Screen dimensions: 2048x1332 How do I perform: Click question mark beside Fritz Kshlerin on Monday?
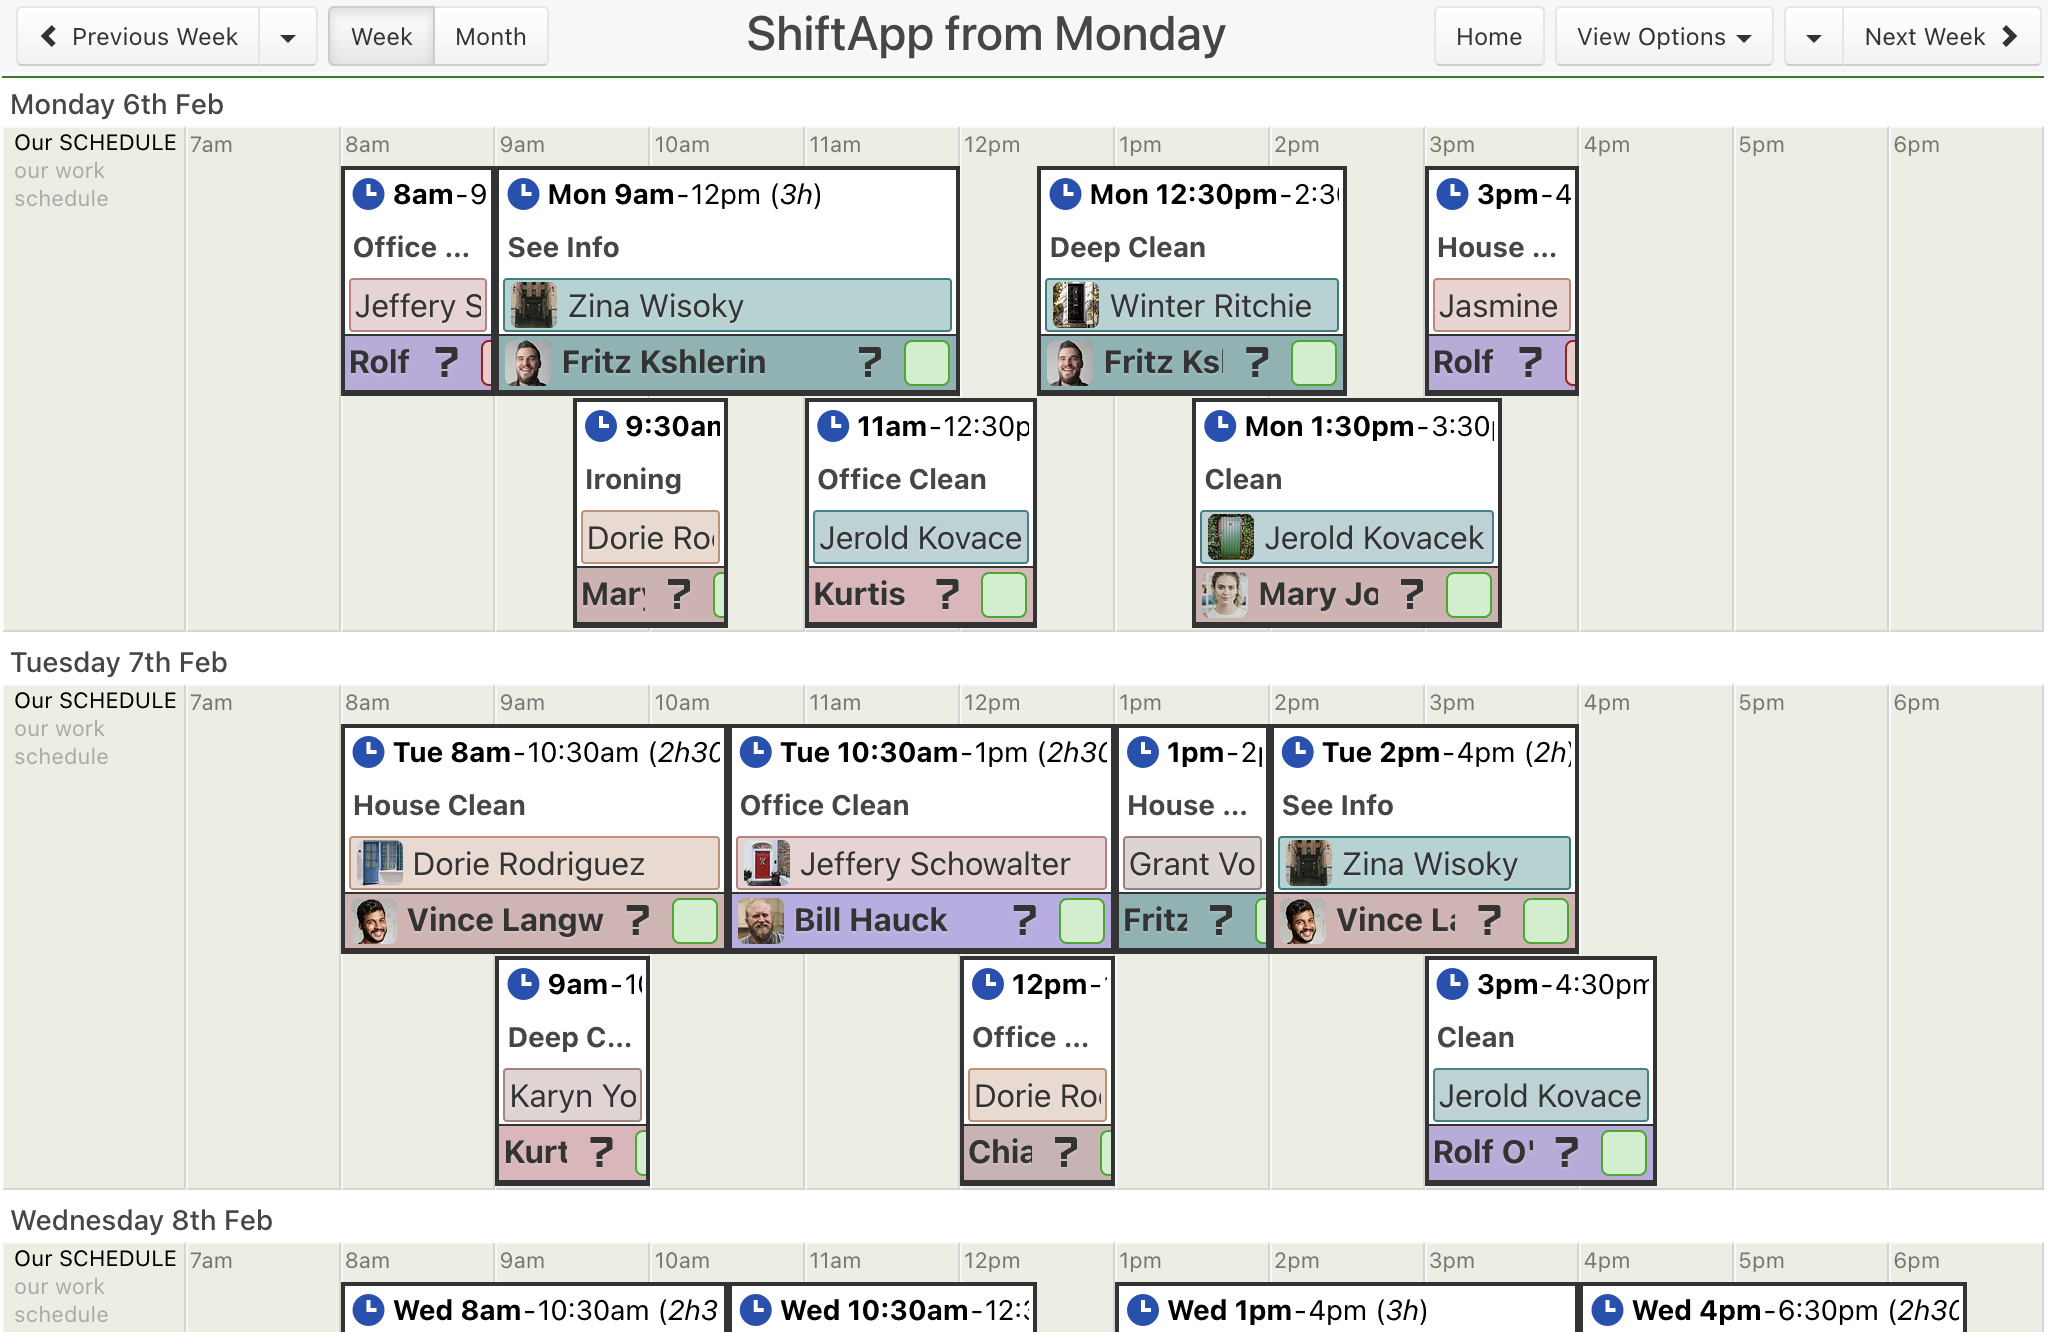(870, 362)
